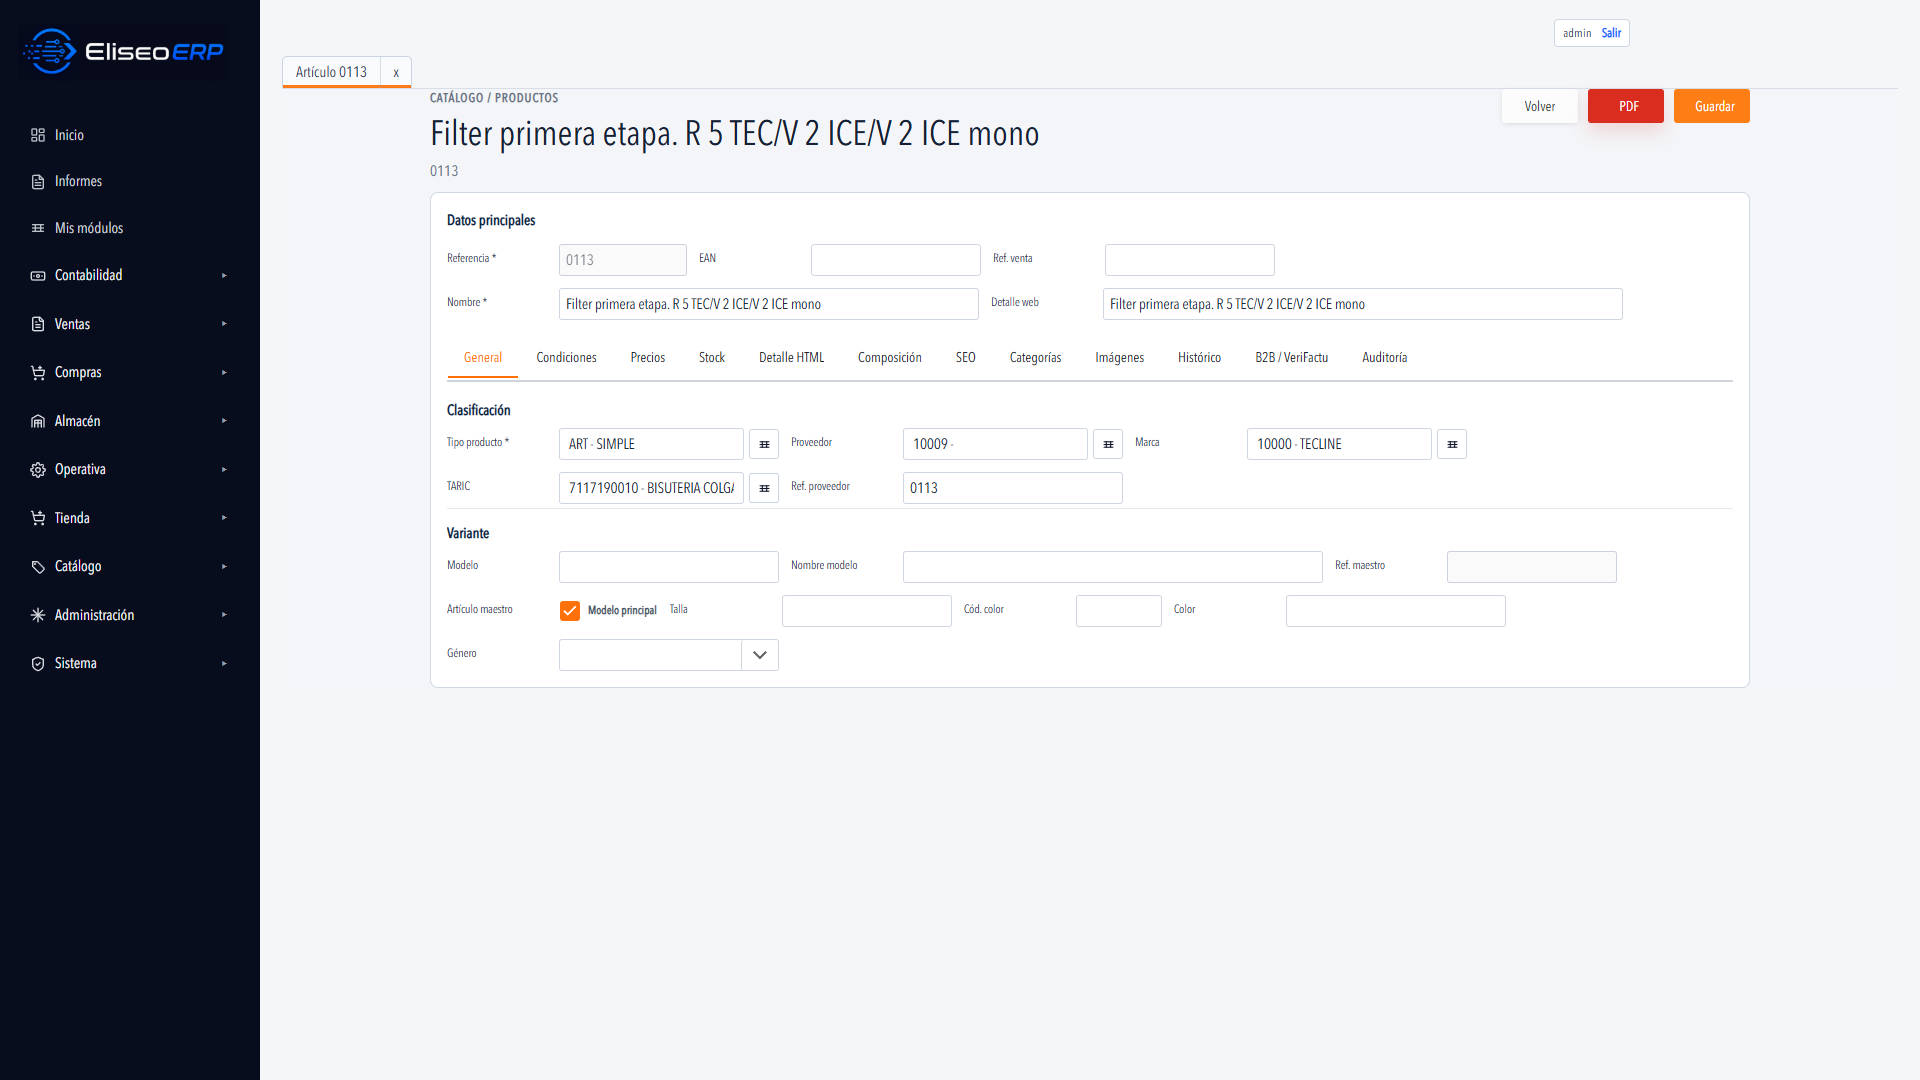Select the General tab
Viewport: 1920px width, 1080px height.
coord(483,358)
